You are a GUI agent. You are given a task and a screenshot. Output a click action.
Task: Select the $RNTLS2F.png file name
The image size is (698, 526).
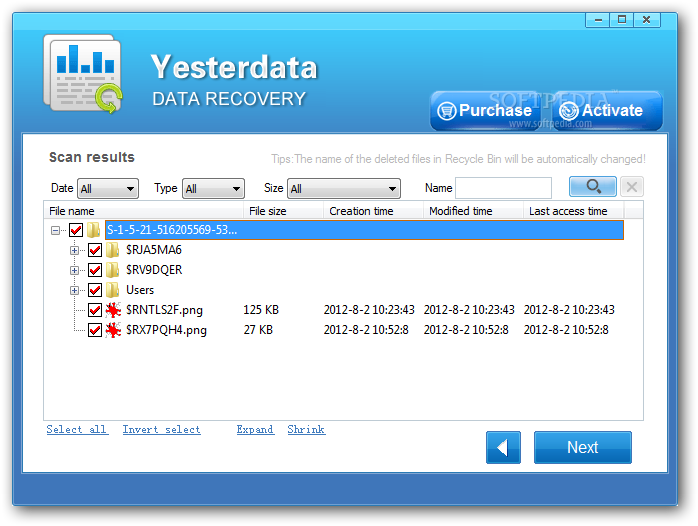pyautogui.click(x=164, y=310)
